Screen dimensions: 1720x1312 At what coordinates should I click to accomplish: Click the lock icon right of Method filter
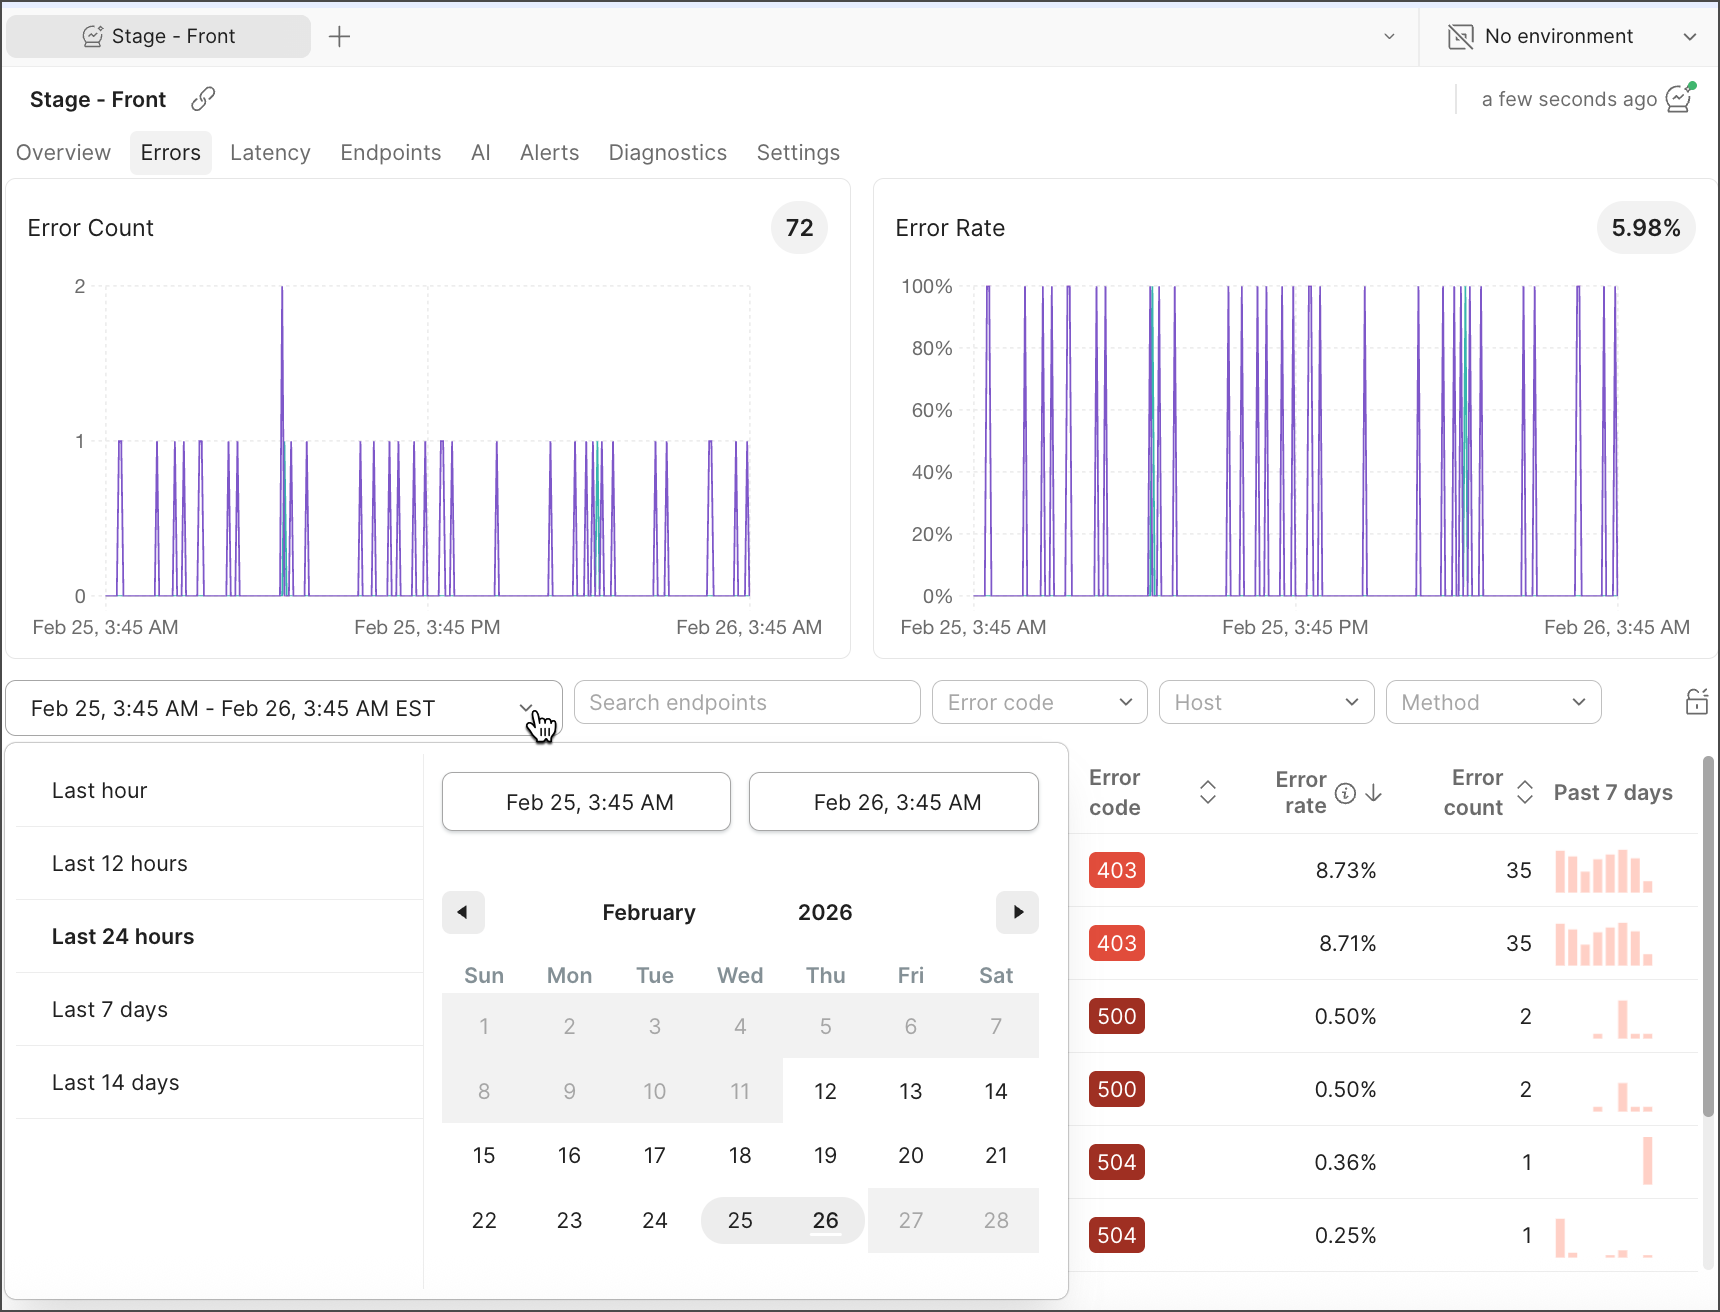pos(1696,702)
